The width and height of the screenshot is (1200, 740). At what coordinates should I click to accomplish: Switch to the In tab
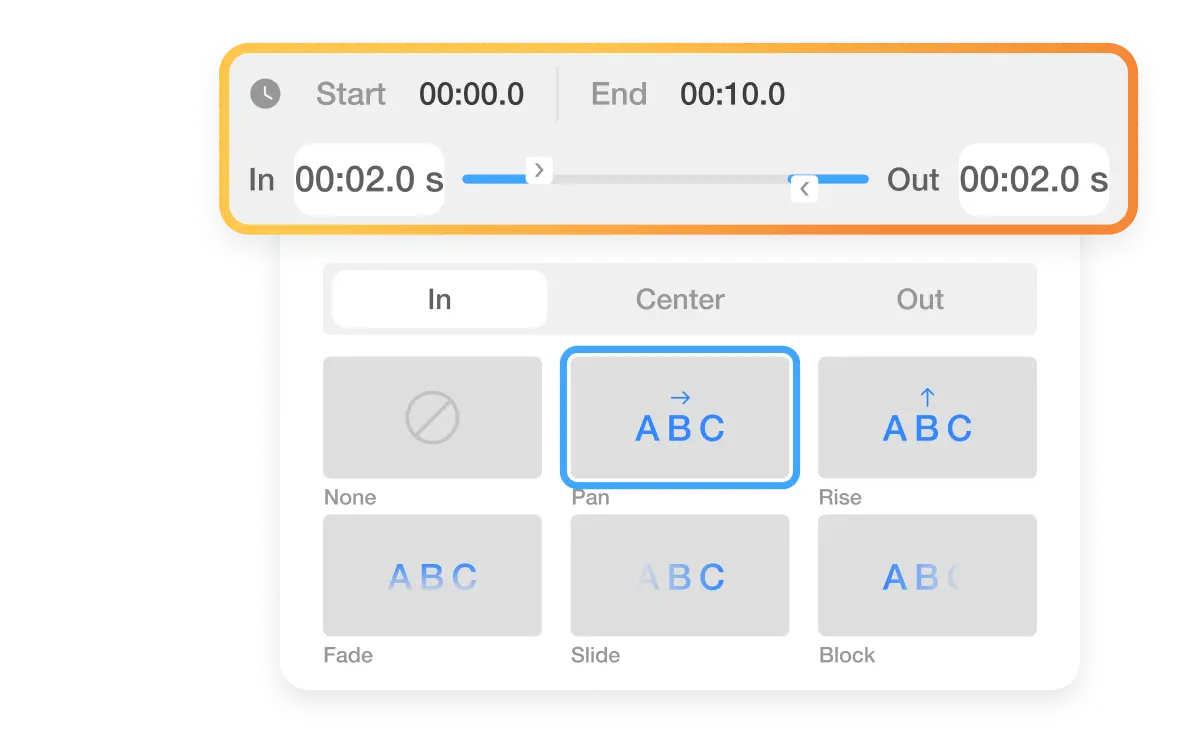pyautogui.click(x=438, y=299)
